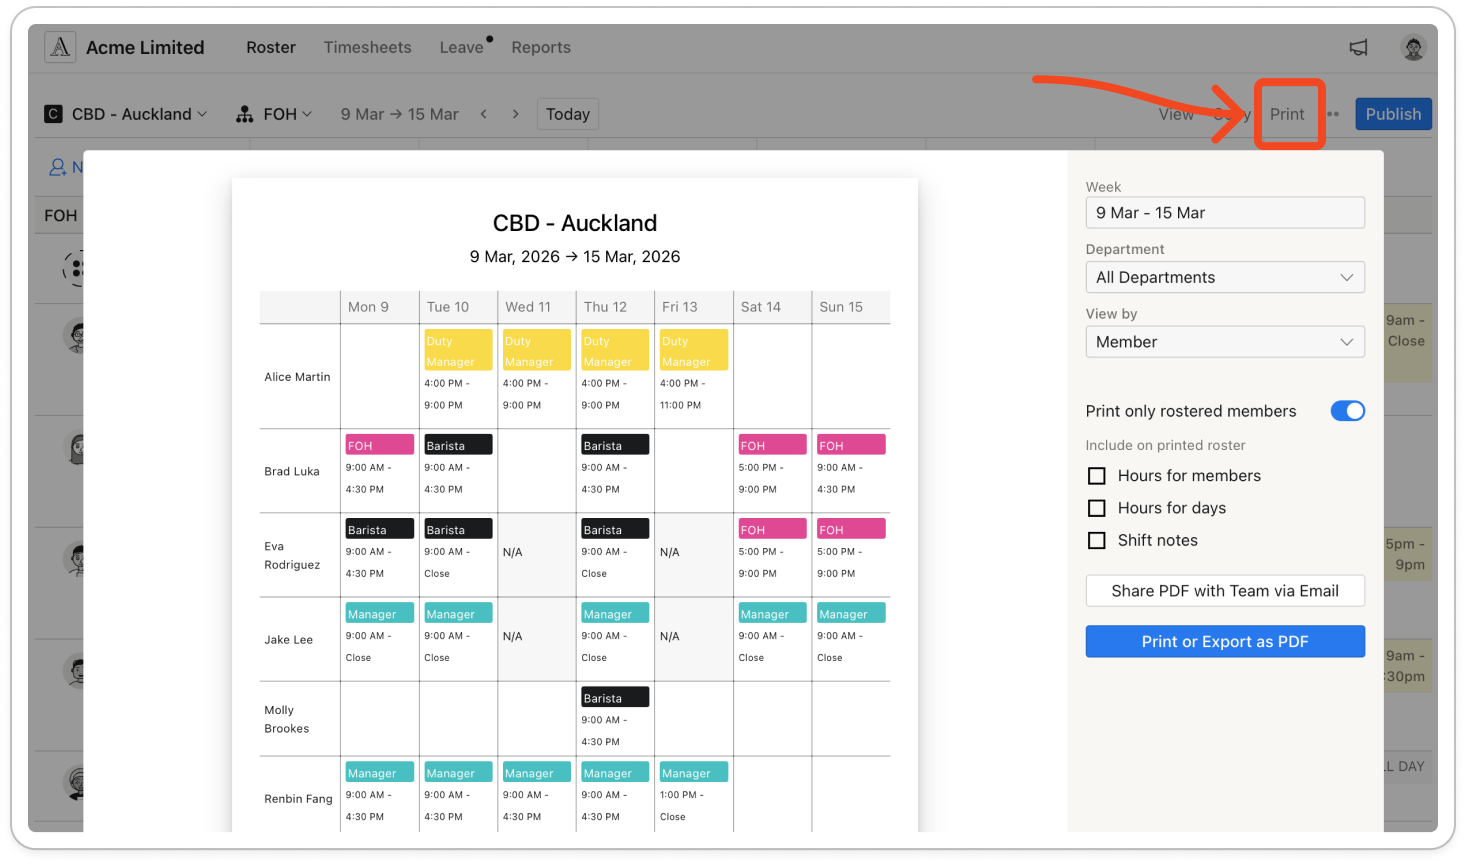Click Renbin Fang's Friday Manager shift
Screen dimensions: 1466x865
click(694, 794)
